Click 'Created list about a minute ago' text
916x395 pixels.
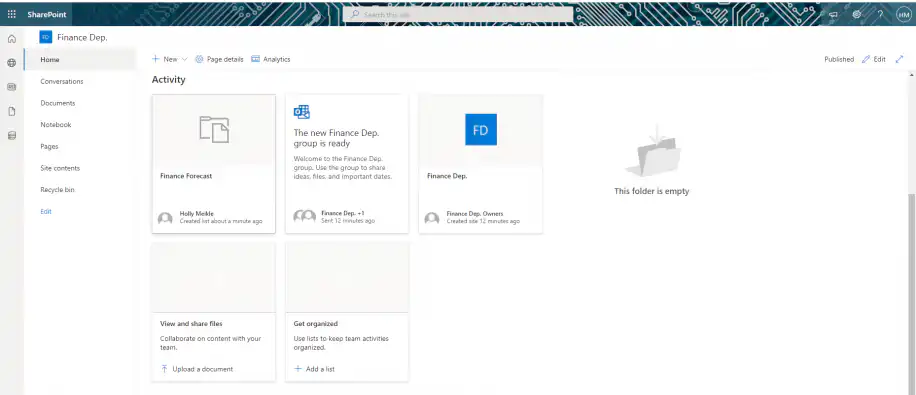click(221, 221)
